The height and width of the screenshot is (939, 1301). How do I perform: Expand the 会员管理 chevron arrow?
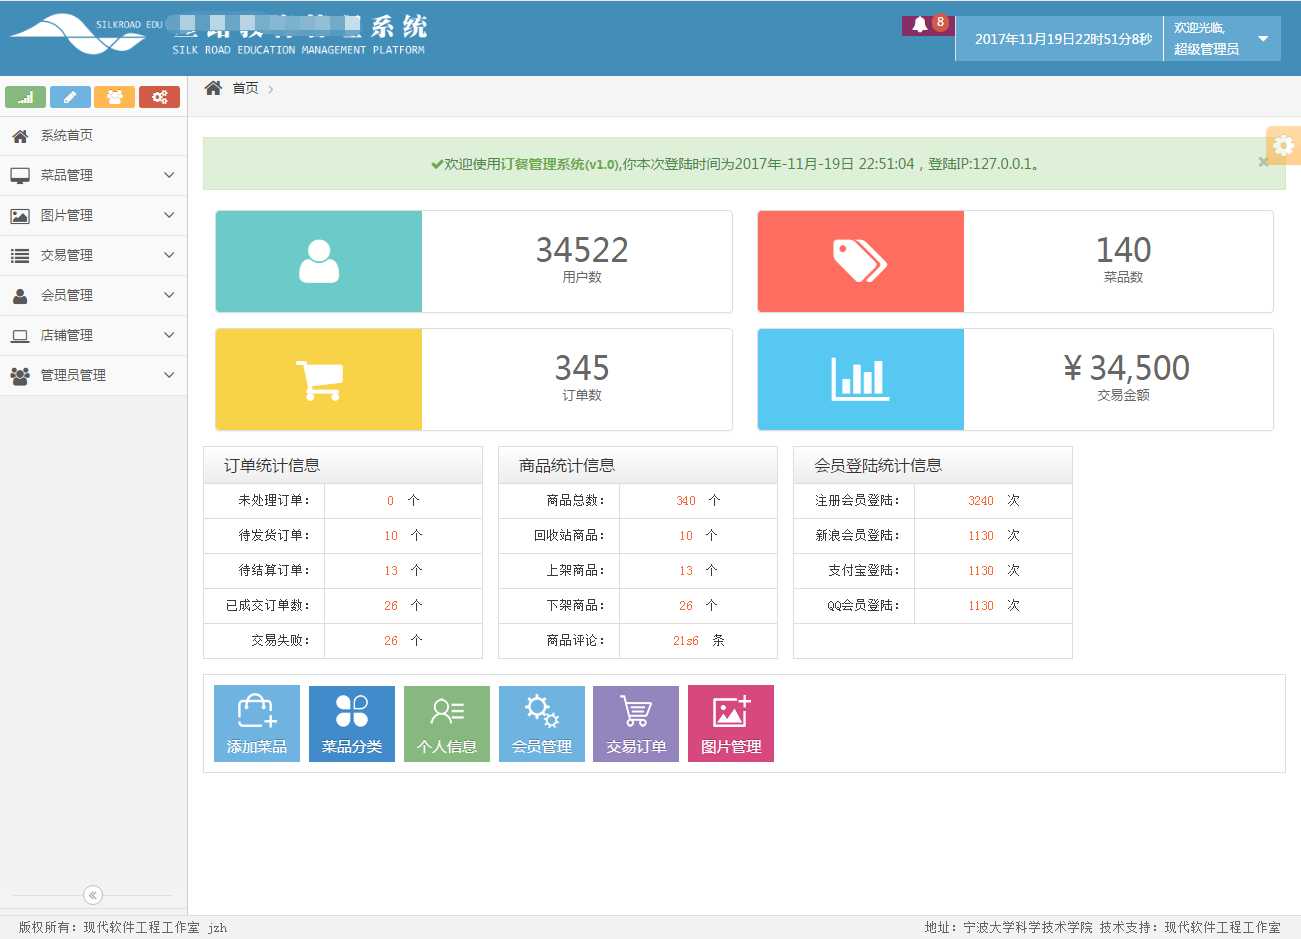point(169,295)
